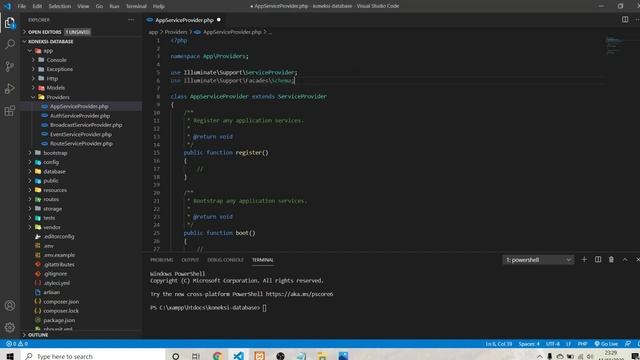640x360 pixels.
Task: Kill terminal with trash icon
Action: coord(611,260)
